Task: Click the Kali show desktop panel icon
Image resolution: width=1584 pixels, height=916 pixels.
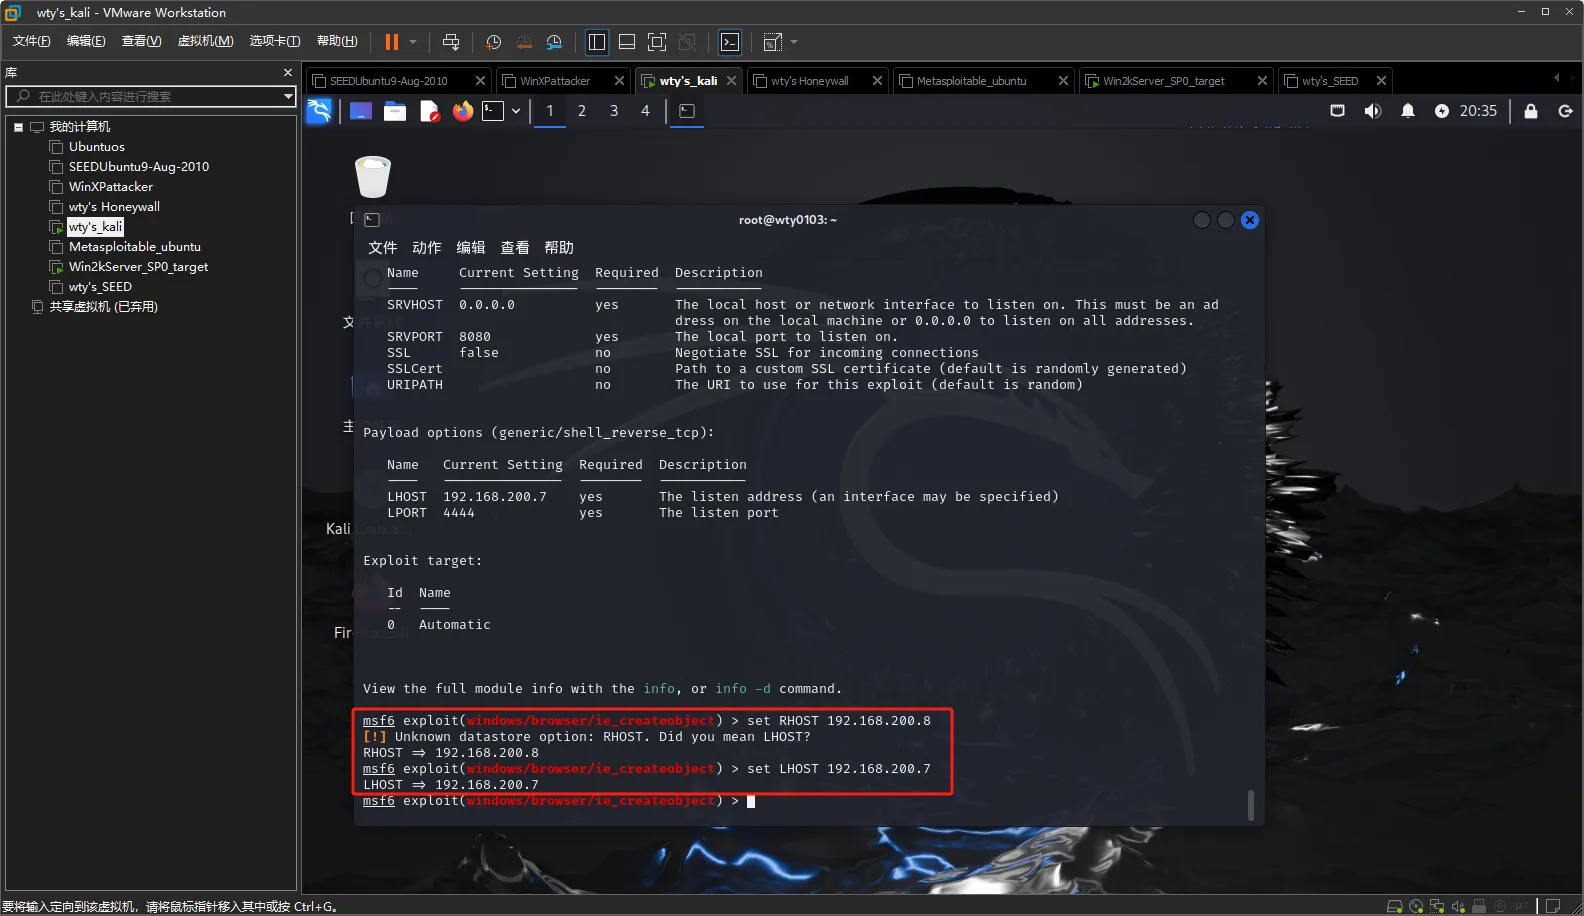Action: pyautogui.click(x=361, y=111)
